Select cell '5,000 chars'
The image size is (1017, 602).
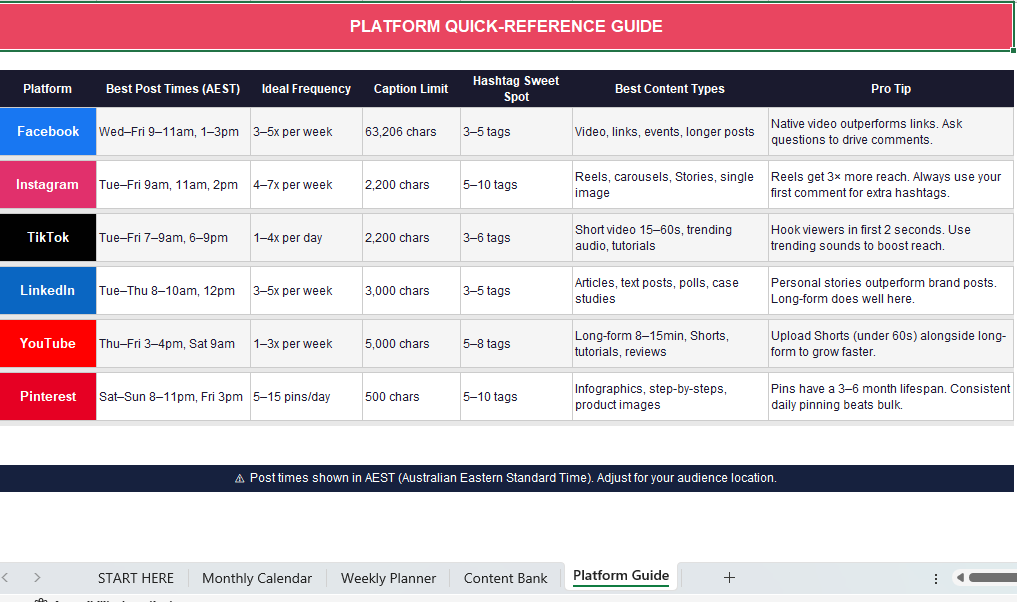(411, 344)
